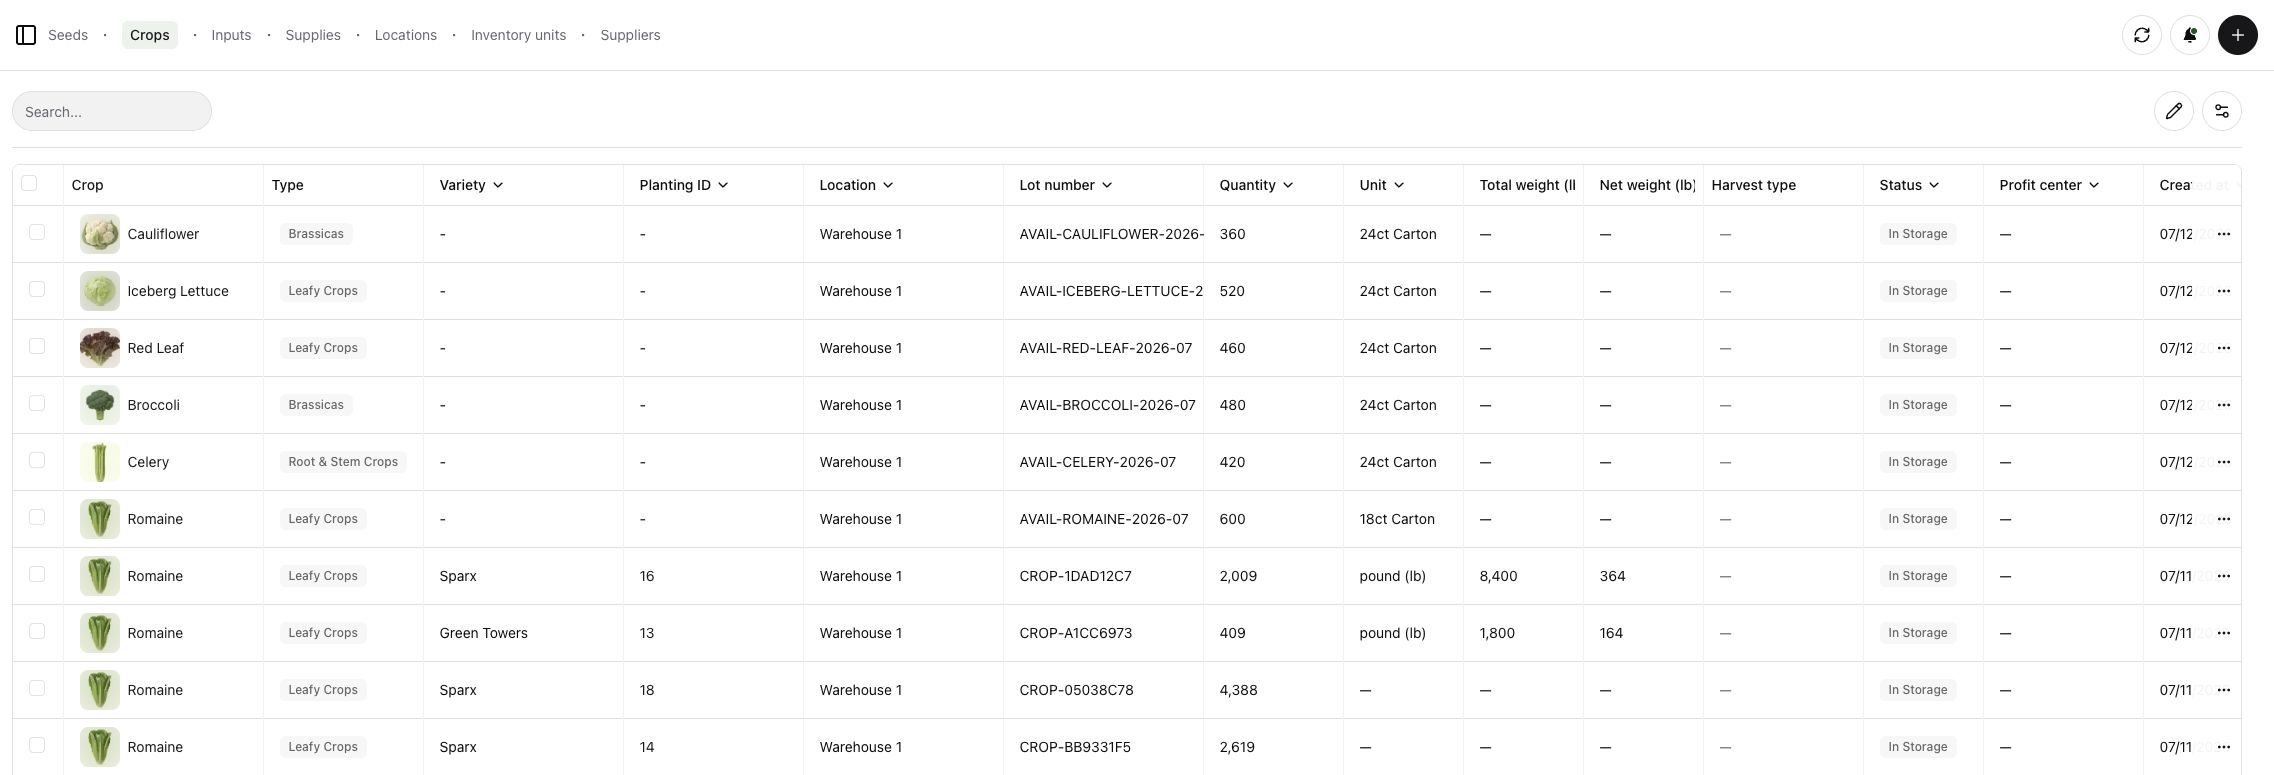Click the Cauliflower crop thumbnail

point(100,234)
